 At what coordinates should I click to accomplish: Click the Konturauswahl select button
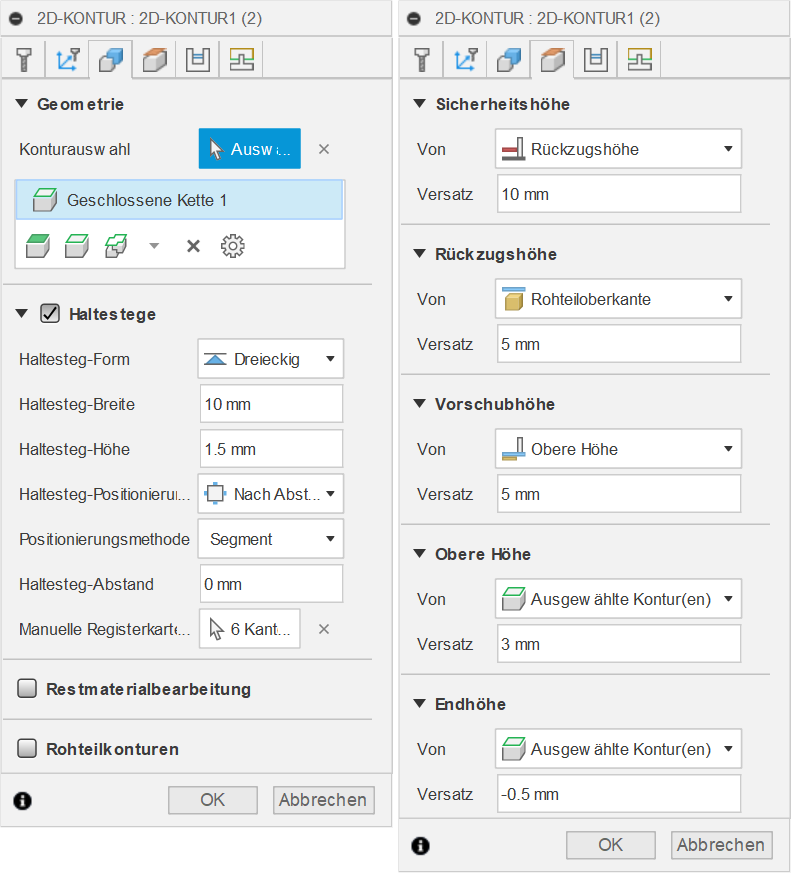[x=249, y=149]
